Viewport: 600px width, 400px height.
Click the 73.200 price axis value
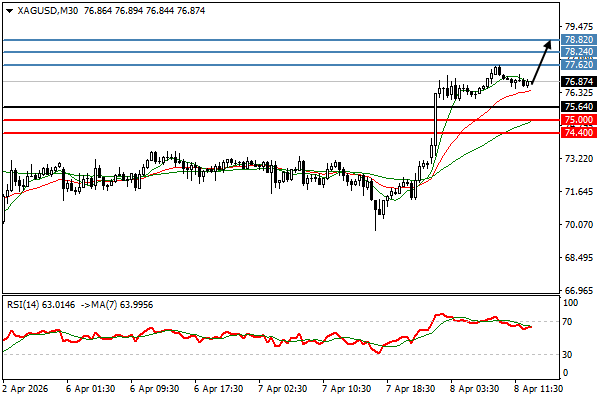[x=578, y=159]
